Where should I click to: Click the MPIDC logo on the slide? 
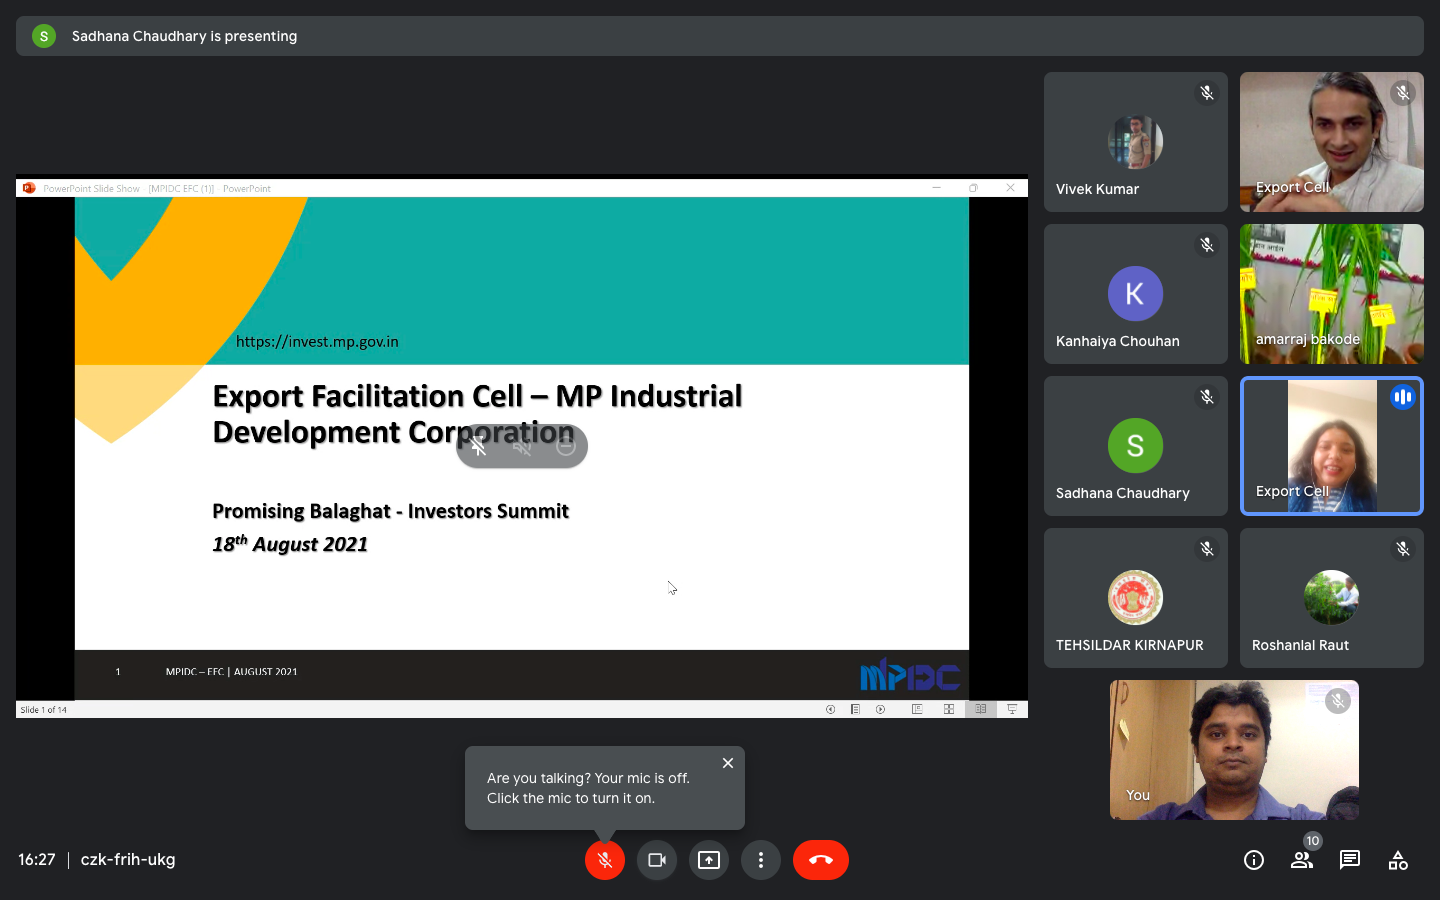pos(910,675)
